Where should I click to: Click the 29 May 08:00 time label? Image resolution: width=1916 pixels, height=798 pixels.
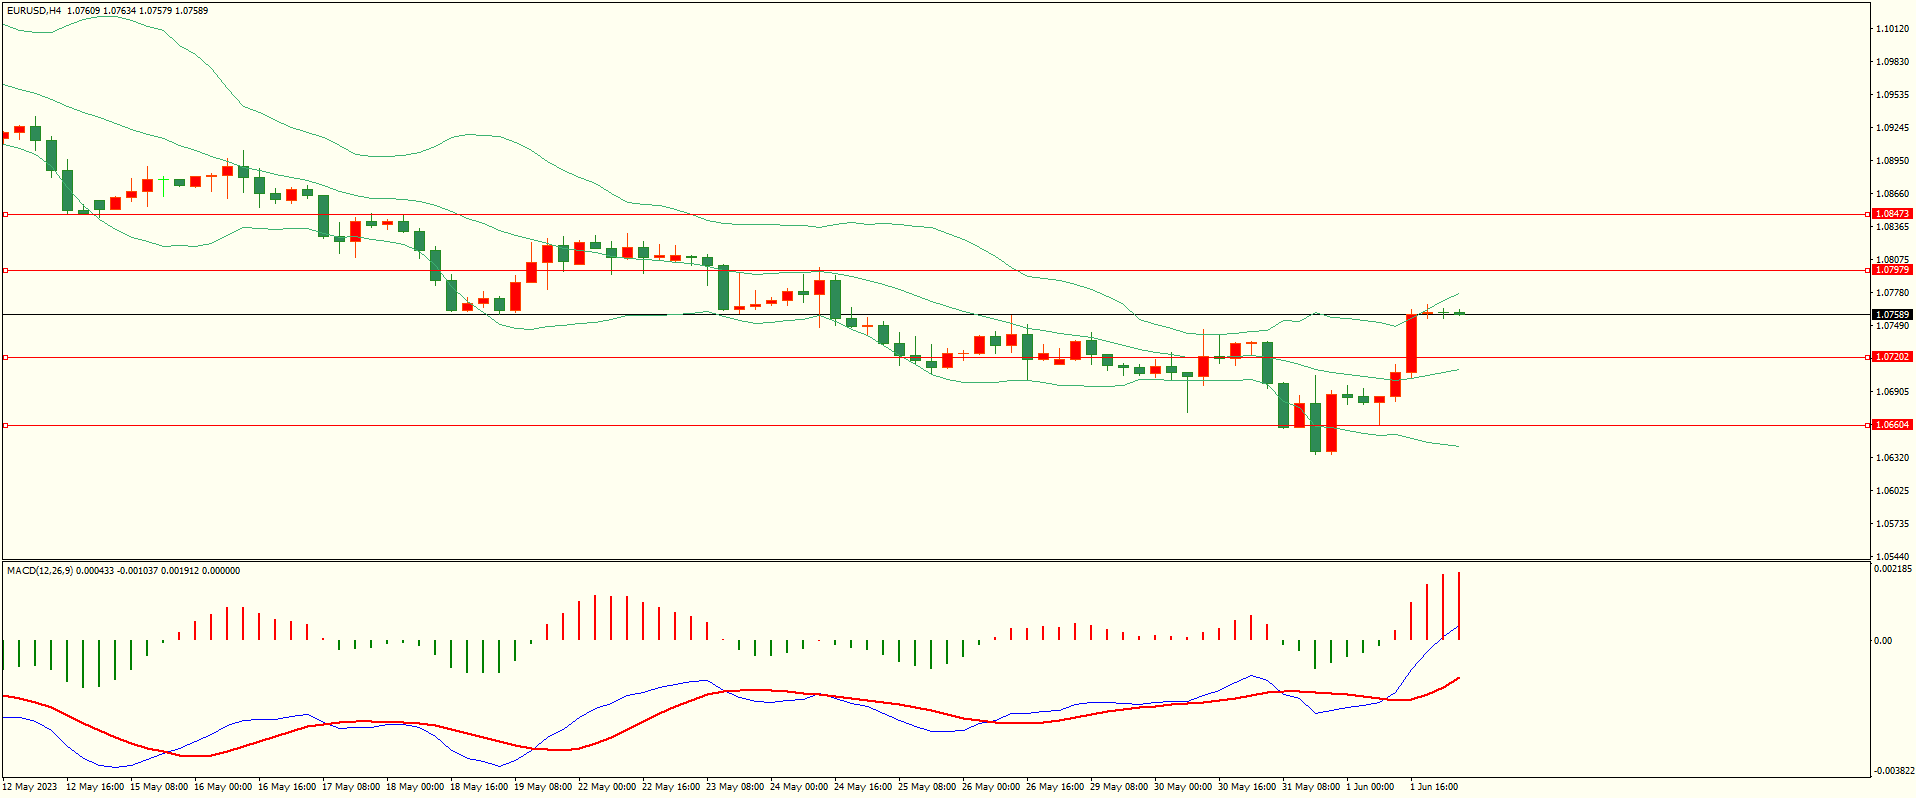tap(1119, 787)
